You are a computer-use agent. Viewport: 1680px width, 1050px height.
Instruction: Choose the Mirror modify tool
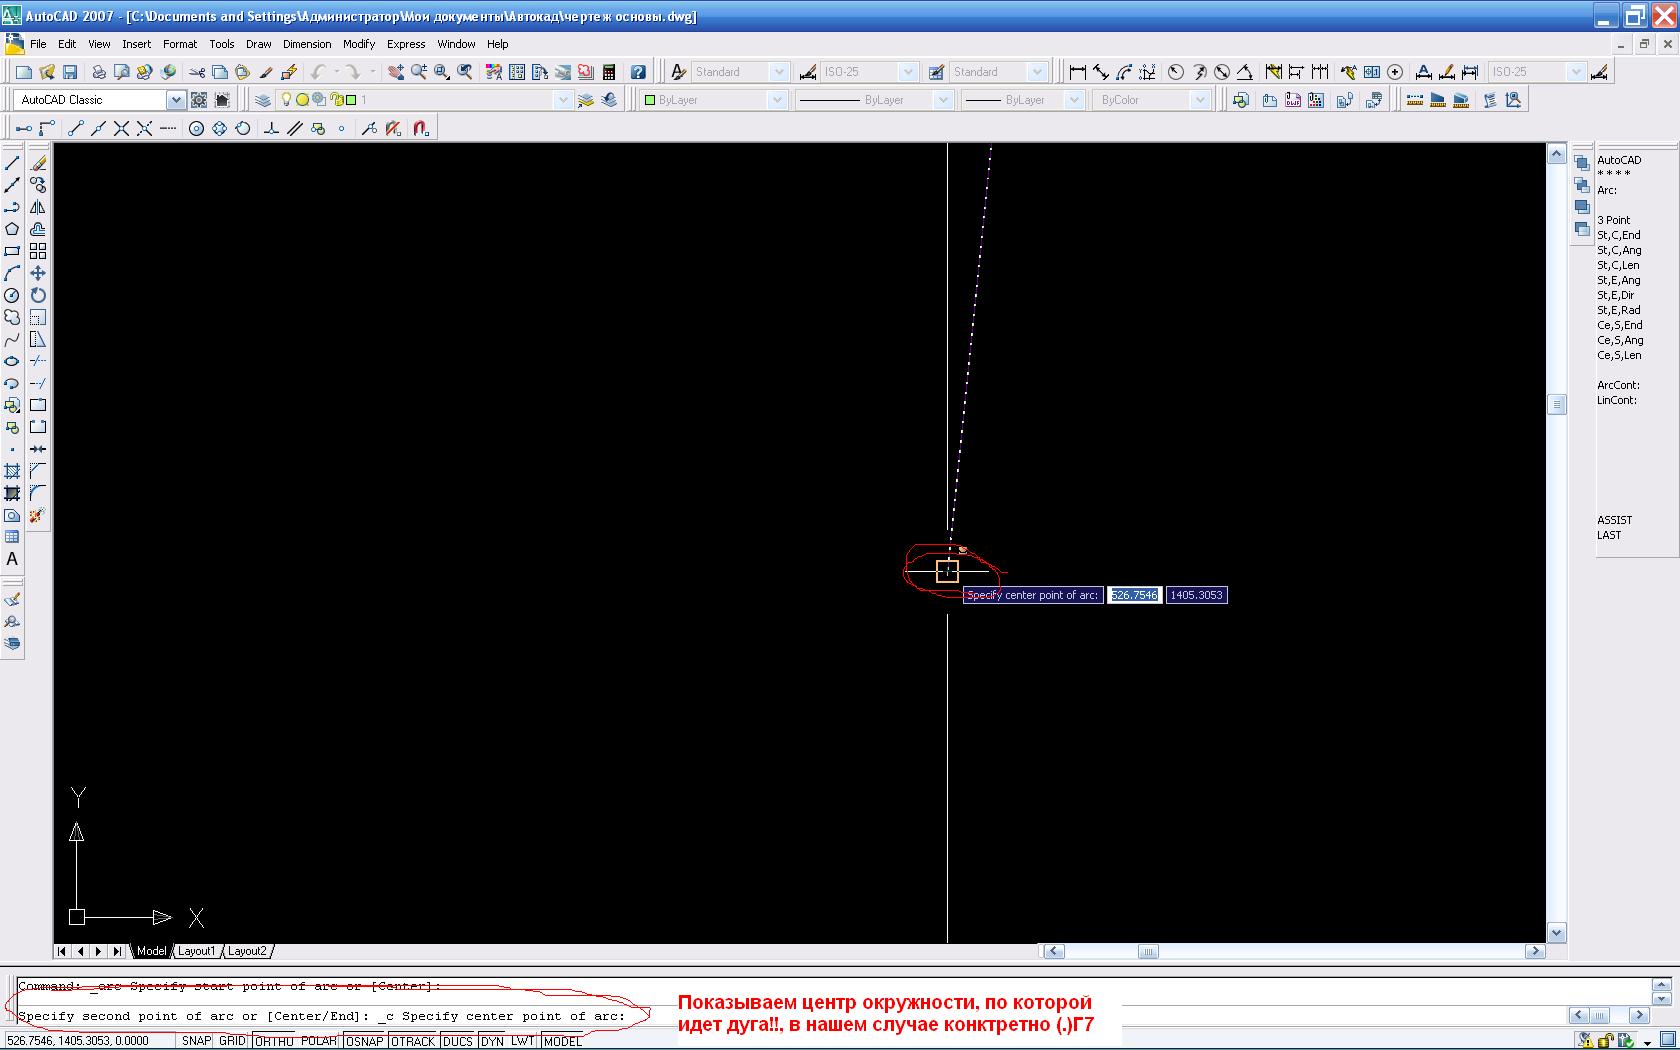(38, 207)
